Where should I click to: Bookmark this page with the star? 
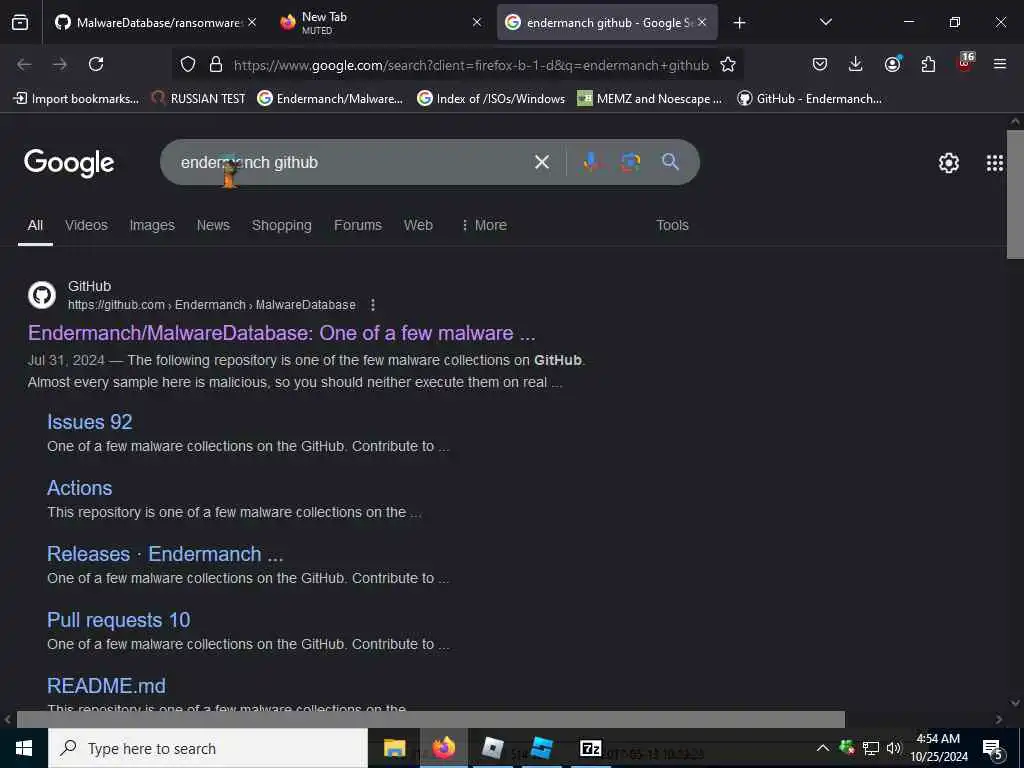click(x=728, y=65)
